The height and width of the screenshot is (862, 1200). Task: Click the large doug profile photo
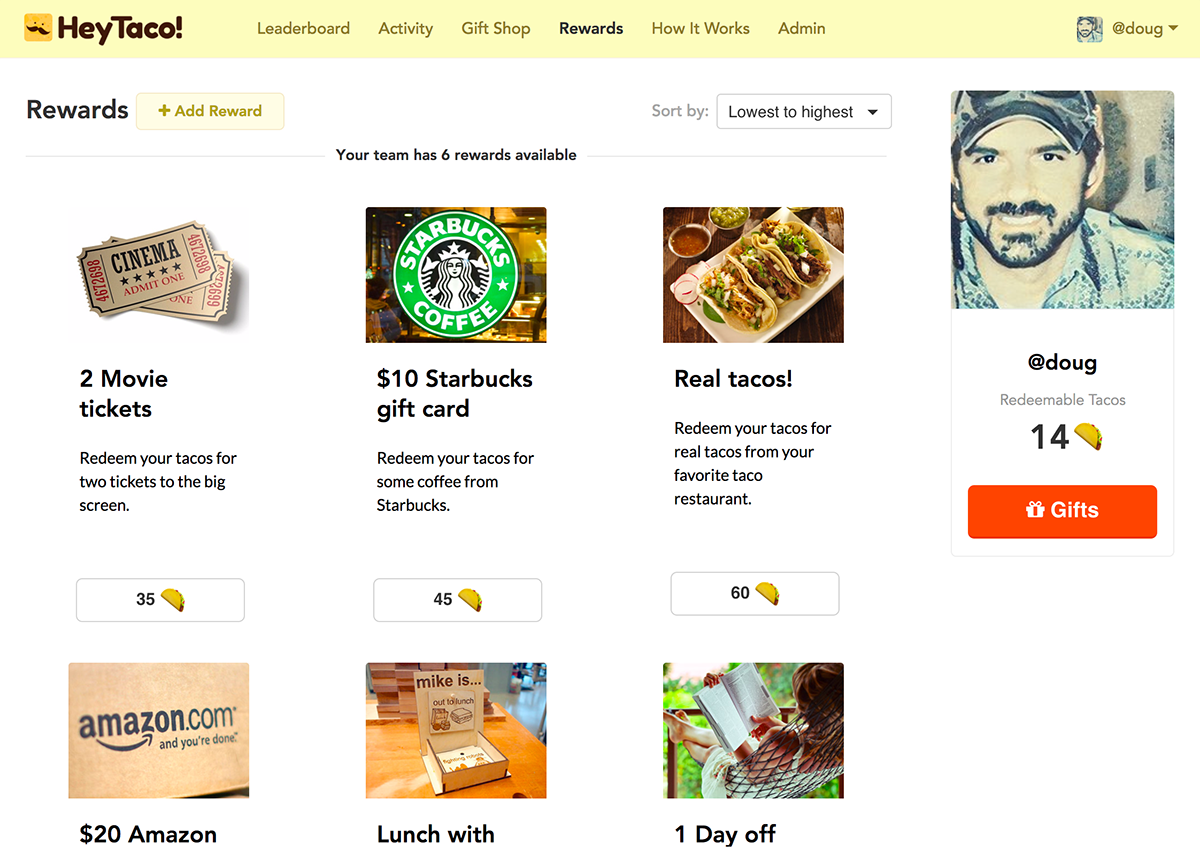pyautogui.click(x=1062, y=200)
